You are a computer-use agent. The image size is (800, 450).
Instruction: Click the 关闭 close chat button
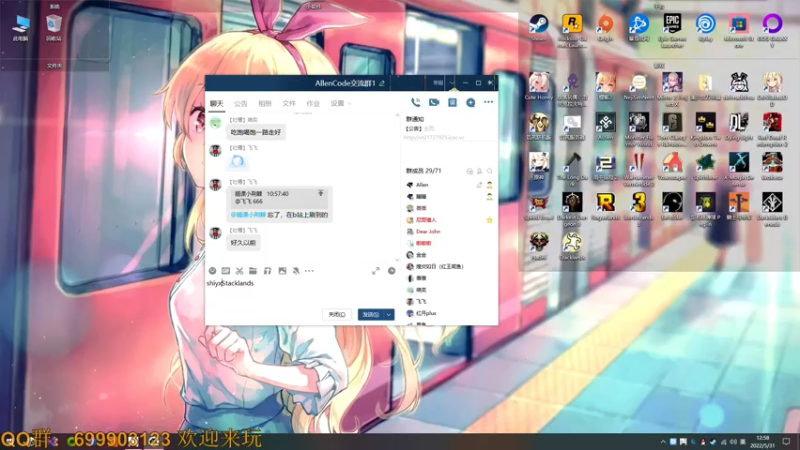[337, 315]
